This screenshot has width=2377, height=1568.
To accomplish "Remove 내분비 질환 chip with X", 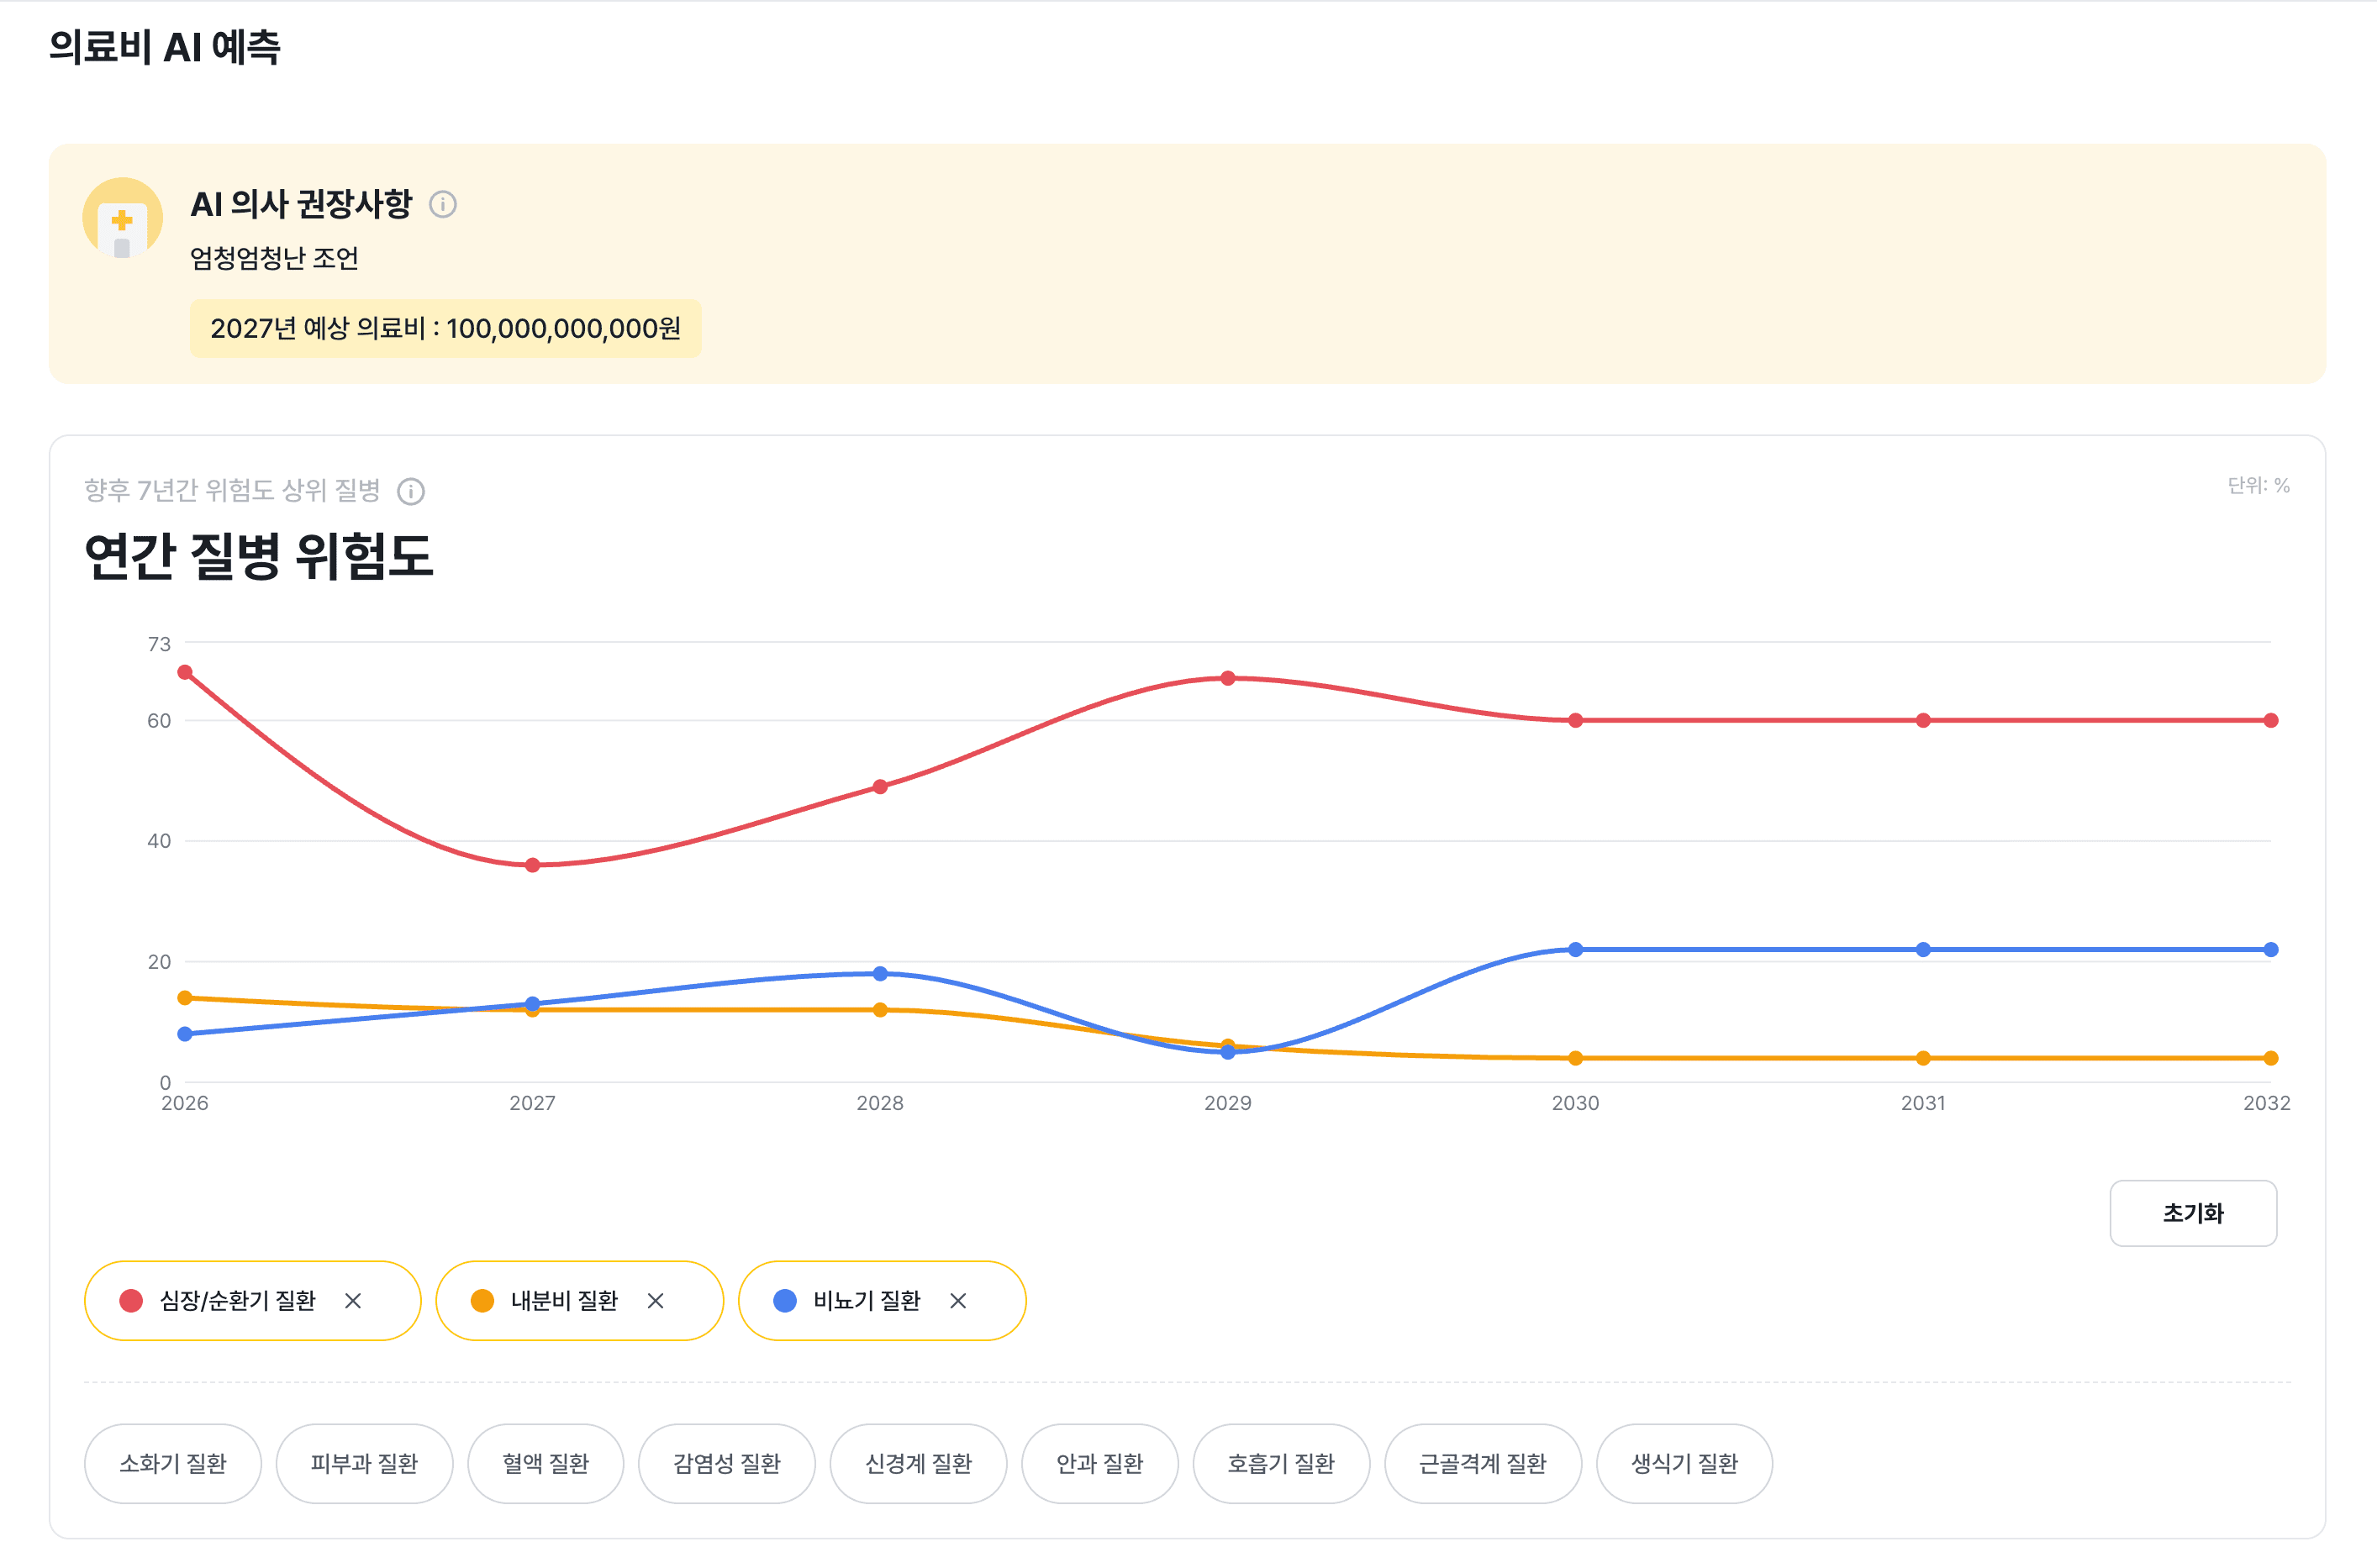I will click(x=655, y=1300).
